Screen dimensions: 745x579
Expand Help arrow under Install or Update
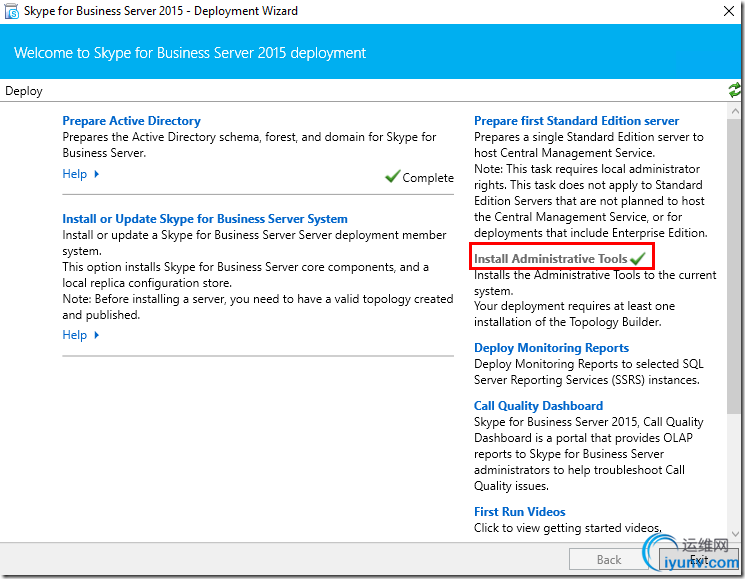tap(97, 335)
